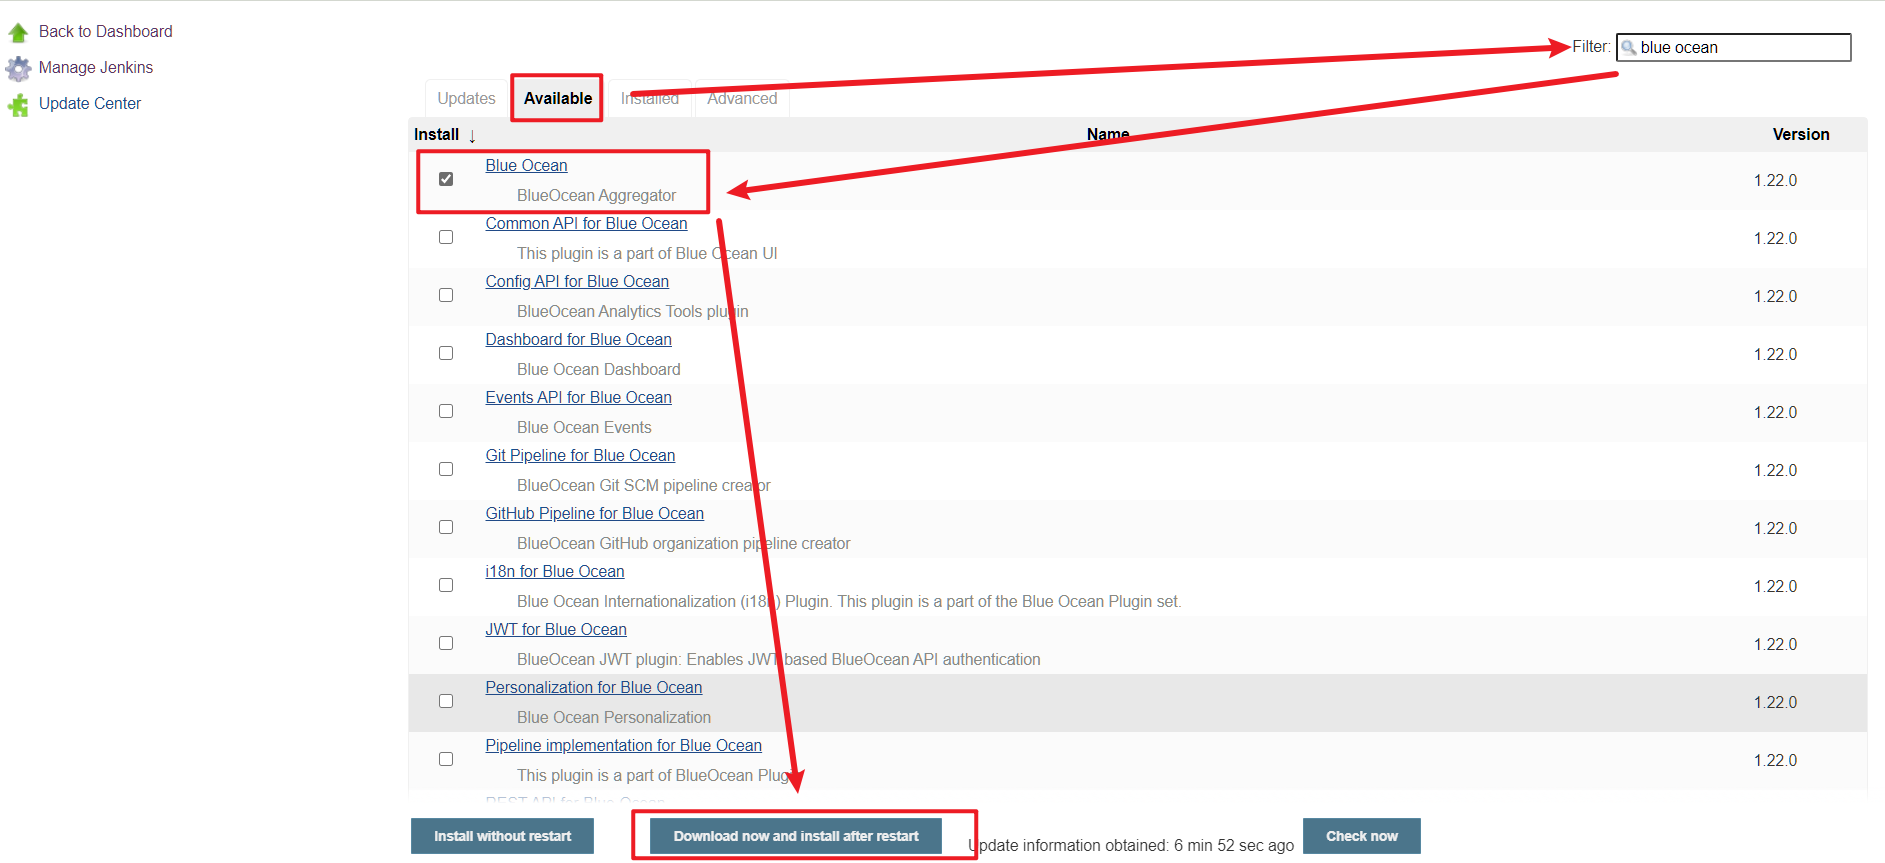Click the "Blue Ocean Personalization" description text
Screen dimensions: 1885x863
pos(614,718)
